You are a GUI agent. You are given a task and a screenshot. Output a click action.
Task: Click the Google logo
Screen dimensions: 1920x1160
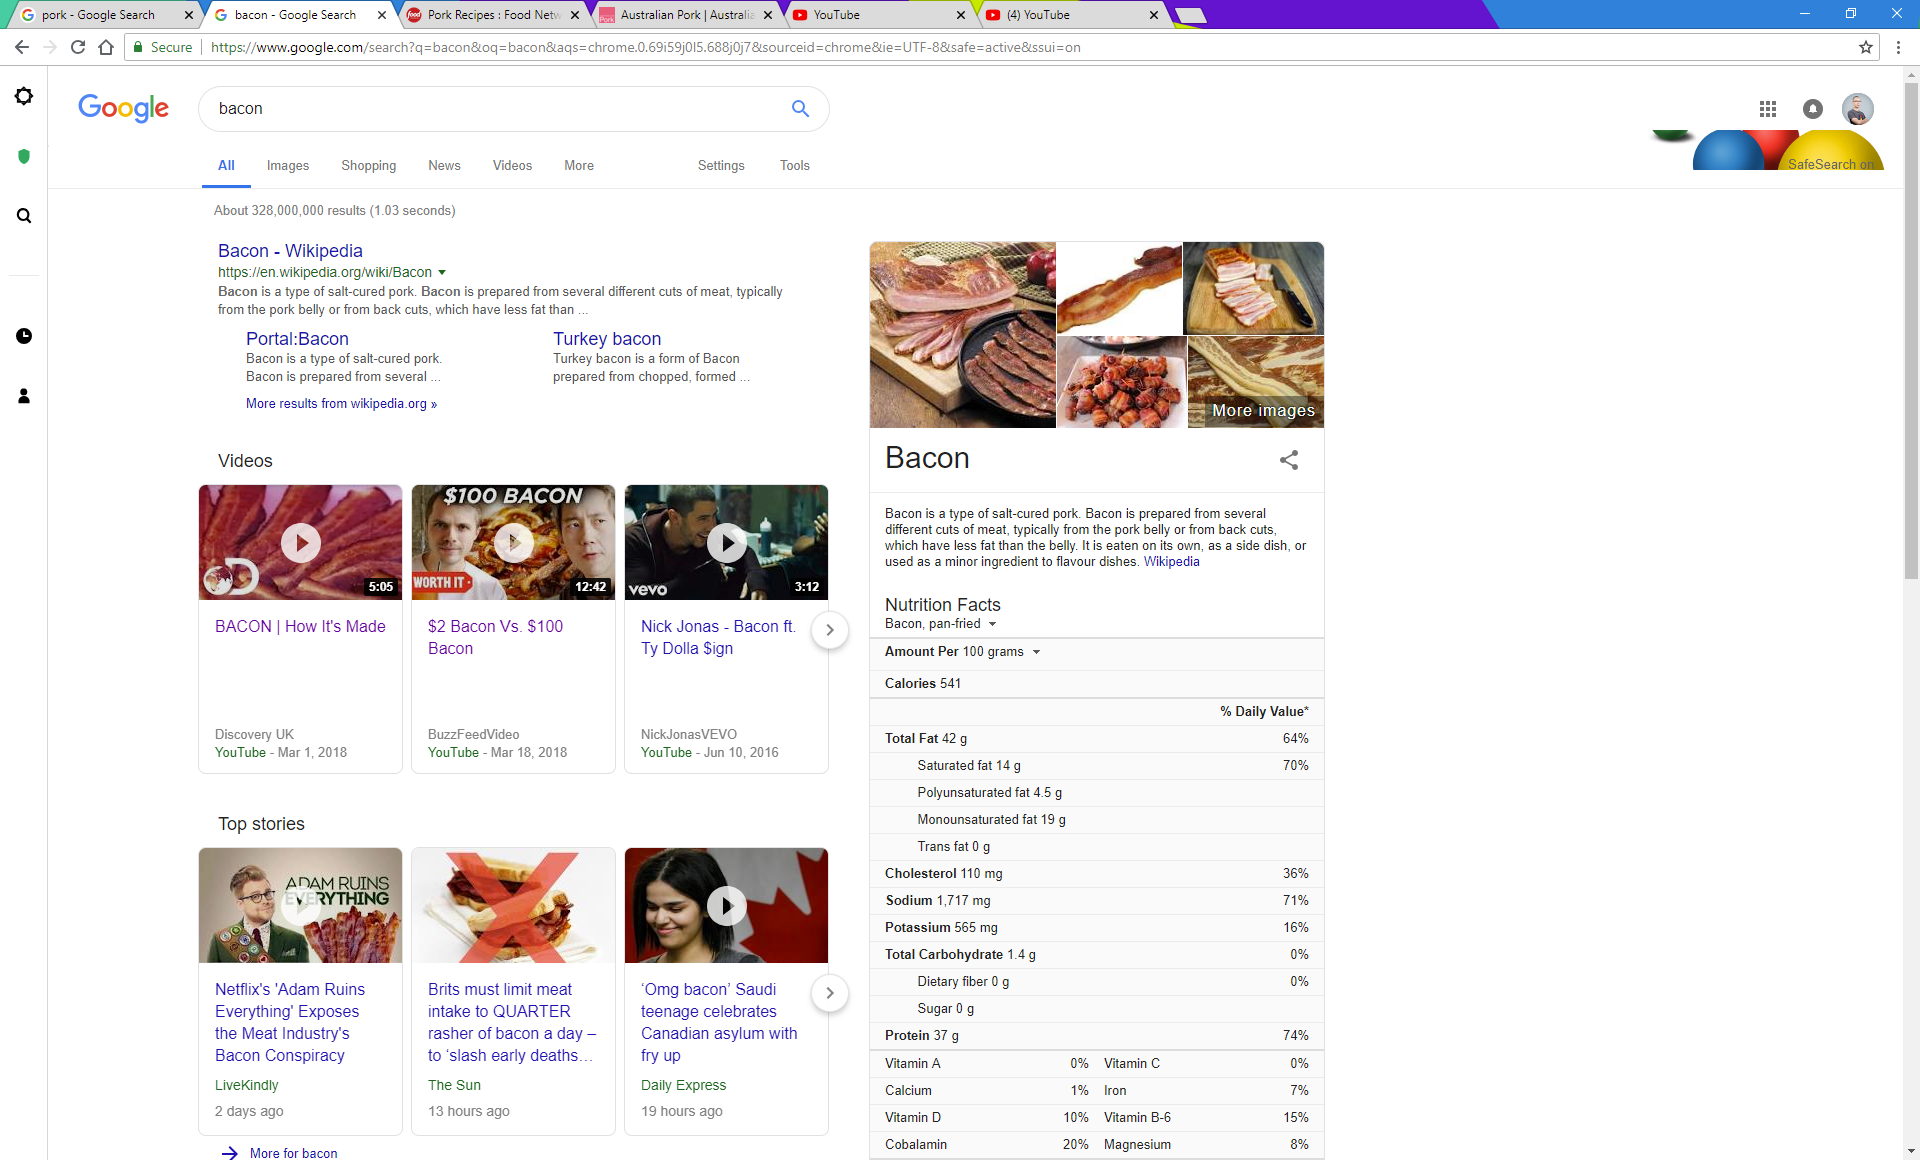pyautogui.click(x=124, y=108)
